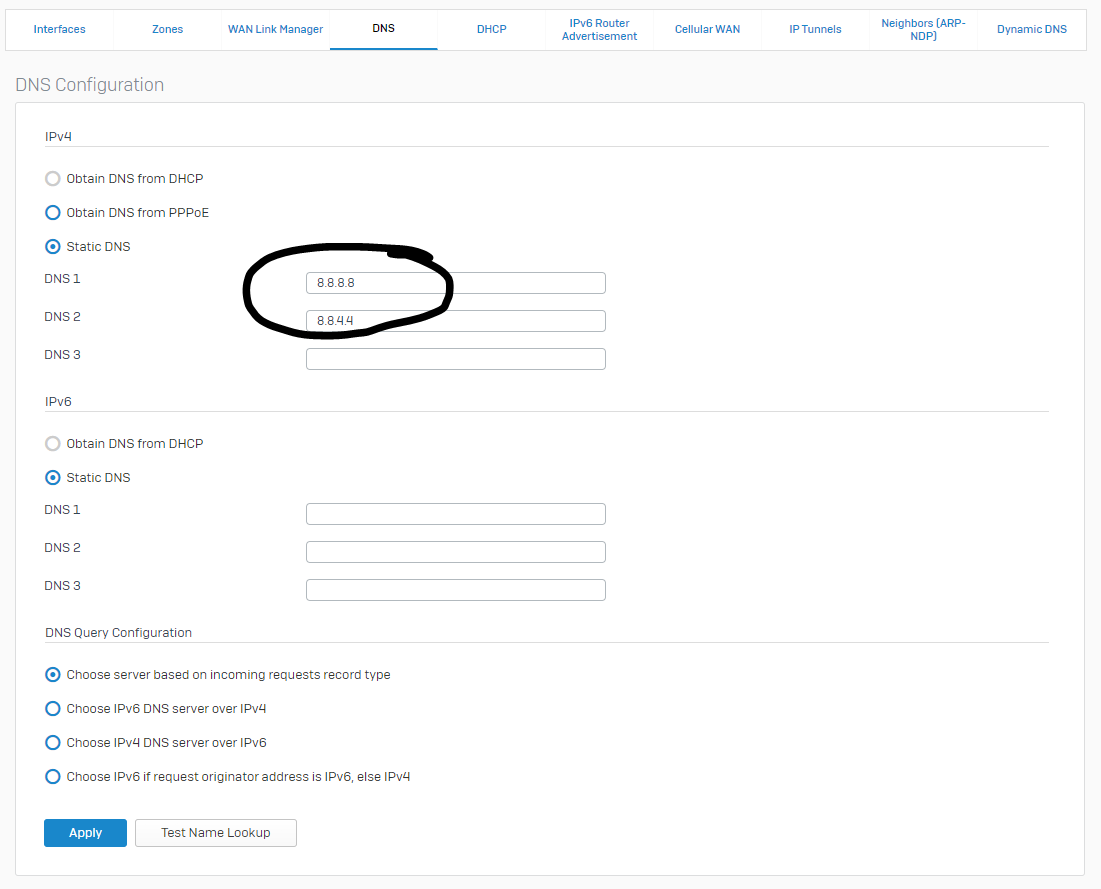Select IPv6 Obtain DNS from DHCP

53,443
